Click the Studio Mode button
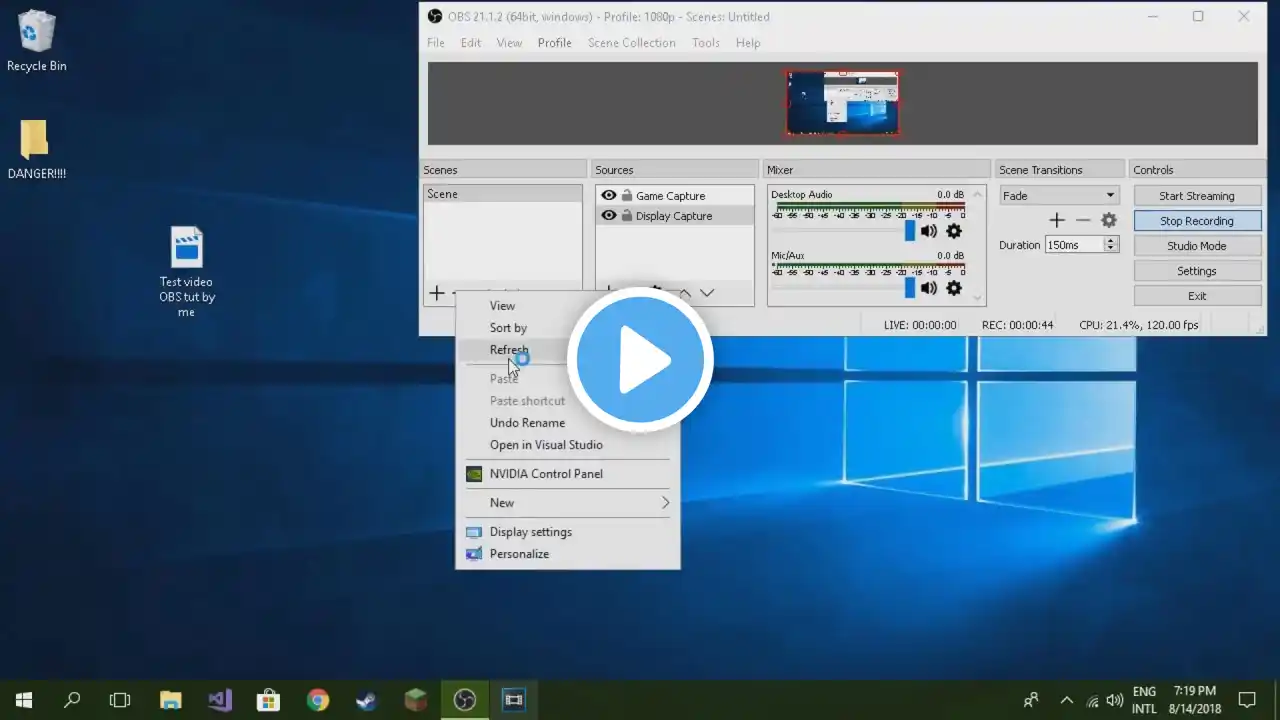 (x=1197, y=246)
